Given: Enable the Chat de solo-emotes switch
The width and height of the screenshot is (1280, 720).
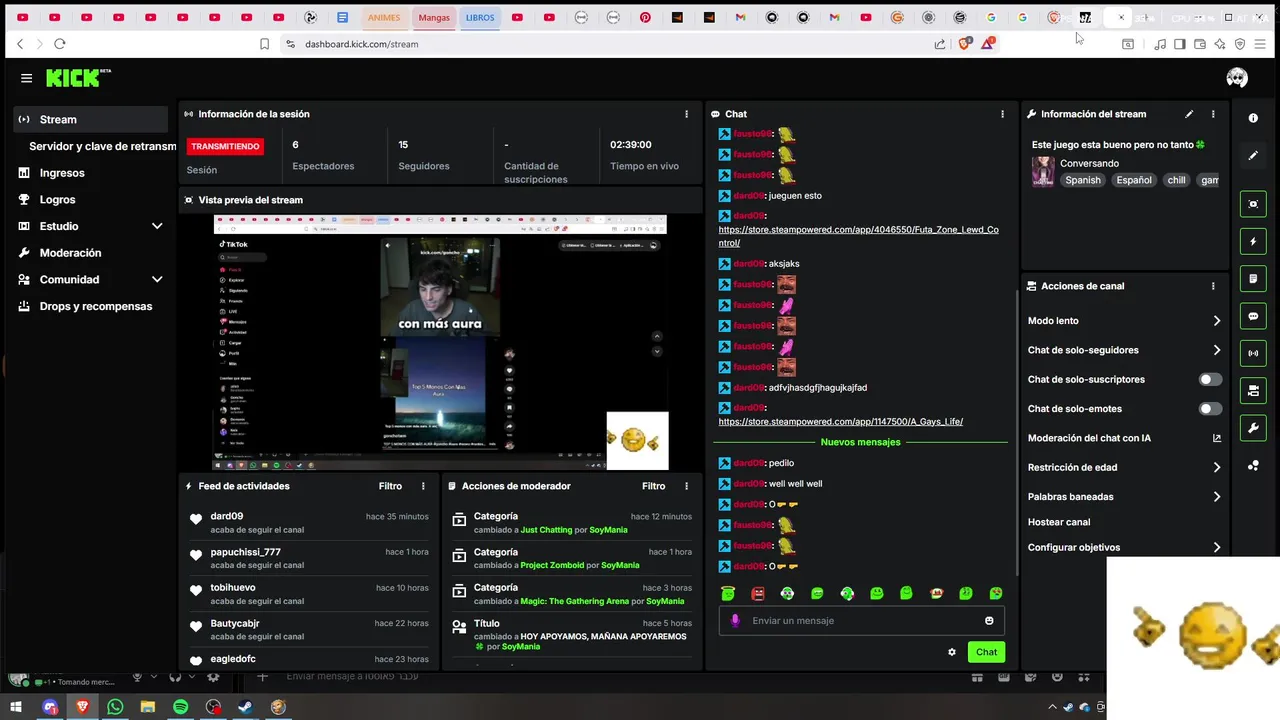Looking at the screenshot, I should coord(1210,409).
